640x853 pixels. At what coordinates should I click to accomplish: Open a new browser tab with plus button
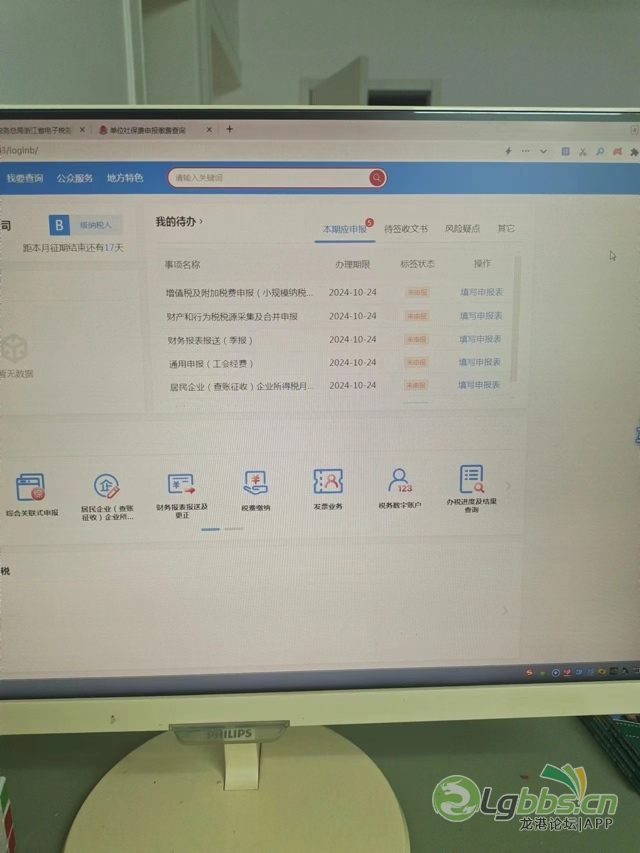click(230, 129)
